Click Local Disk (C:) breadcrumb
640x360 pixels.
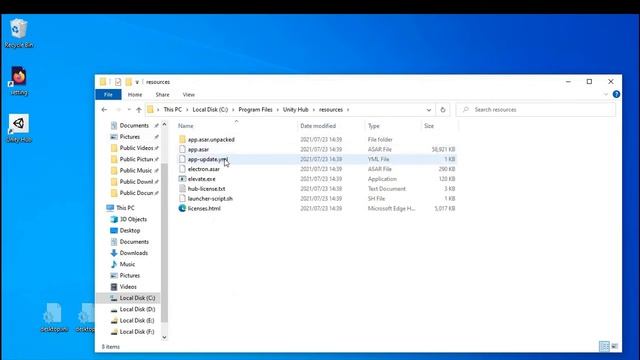[x=210, y=109]
